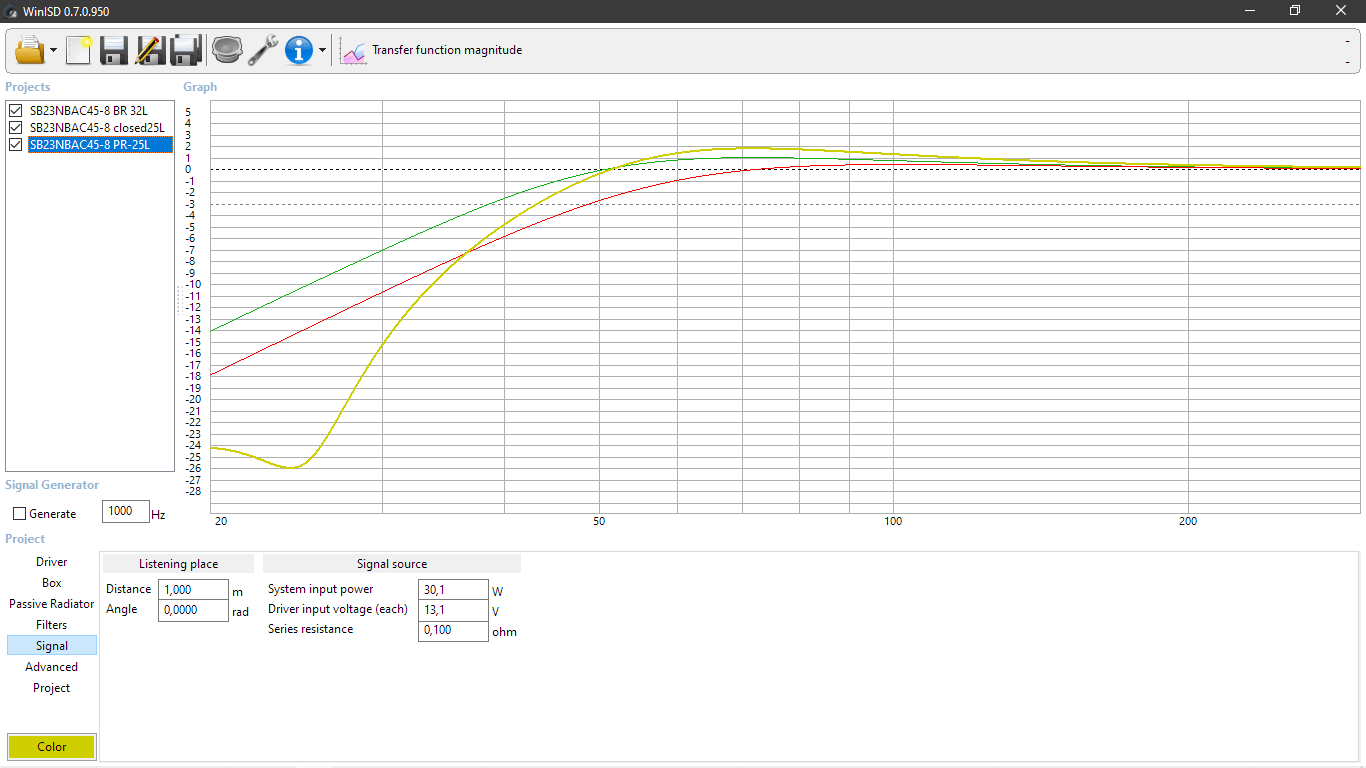The height and width of the screenshot is (768, 1366).
Task: Open the Project tab
Action: [52, 688]
